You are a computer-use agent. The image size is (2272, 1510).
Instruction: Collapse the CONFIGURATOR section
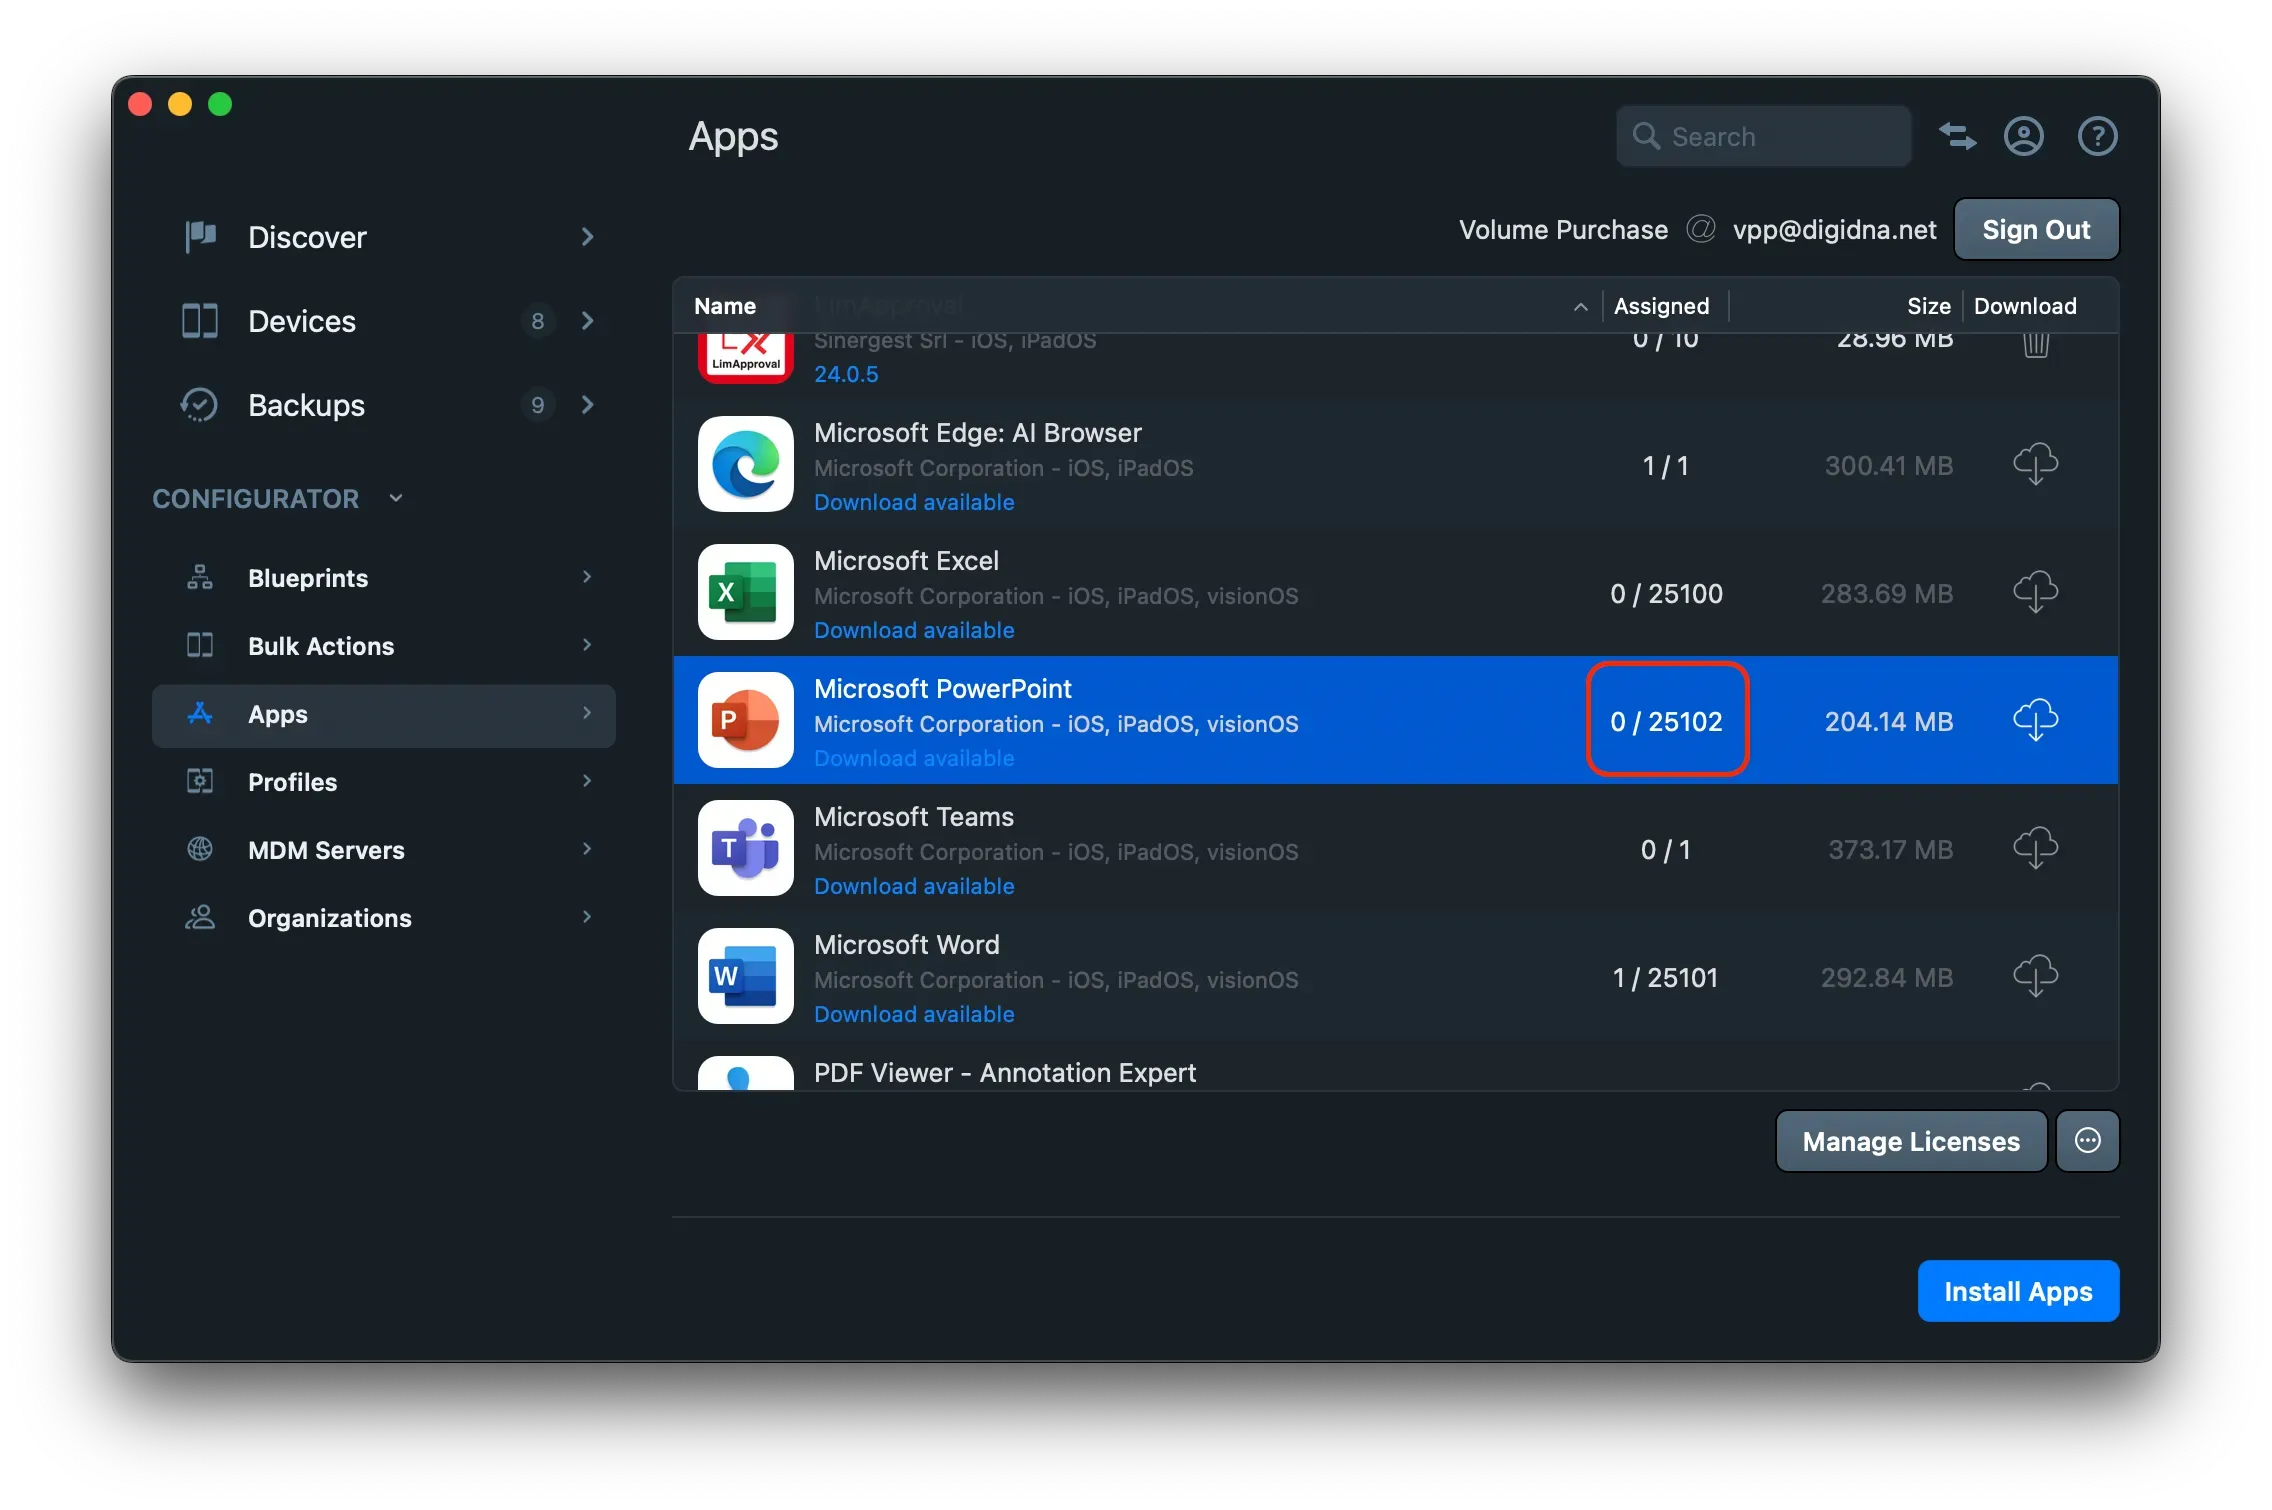tap(396, 497)
